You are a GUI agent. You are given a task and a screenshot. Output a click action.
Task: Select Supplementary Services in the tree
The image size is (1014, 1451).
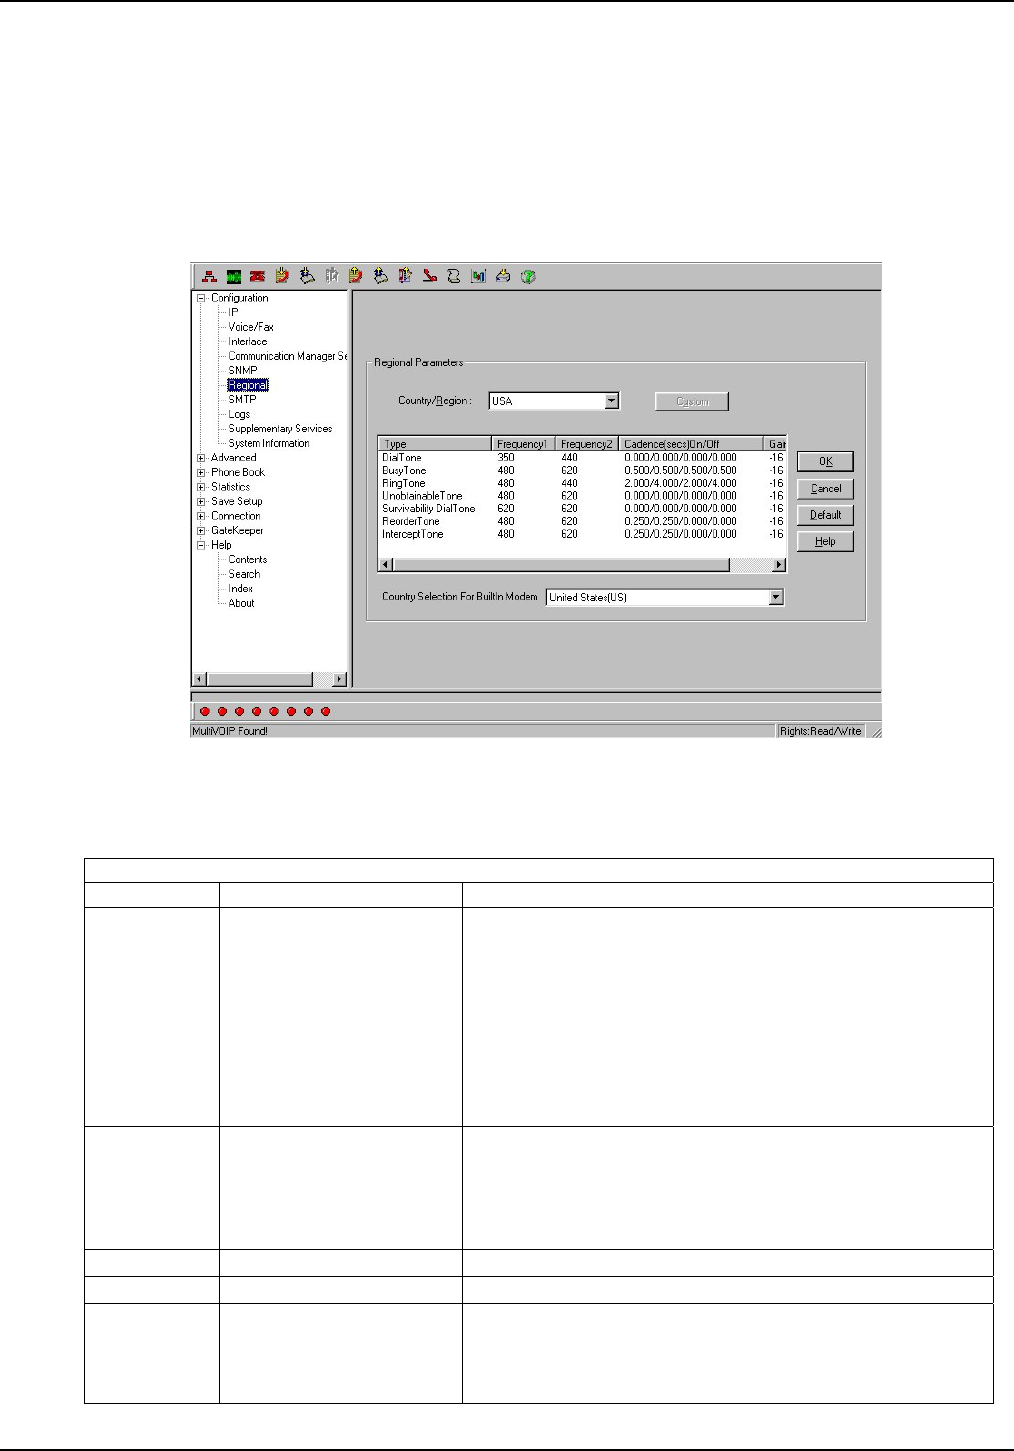pos(280,428)
